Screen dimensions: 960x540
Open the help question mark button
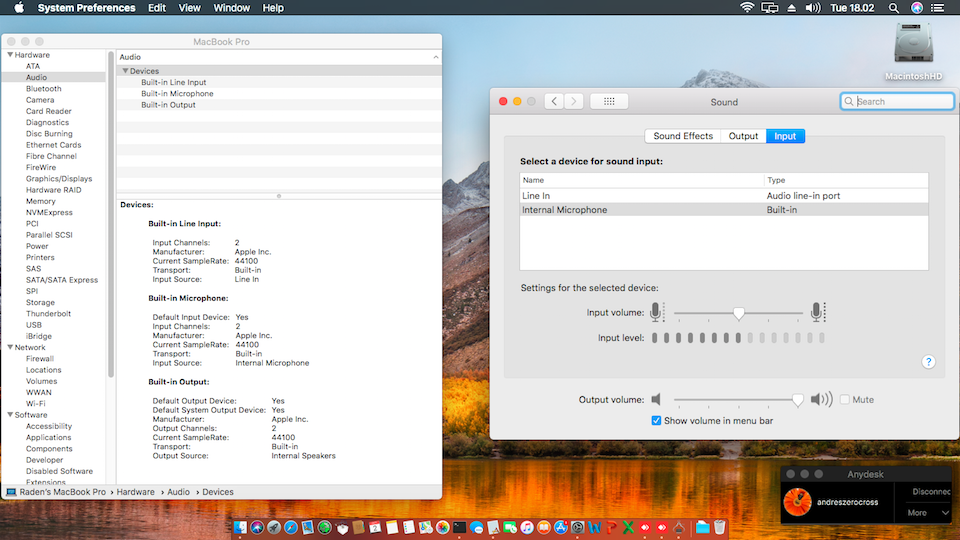click(x=928, y=362)
